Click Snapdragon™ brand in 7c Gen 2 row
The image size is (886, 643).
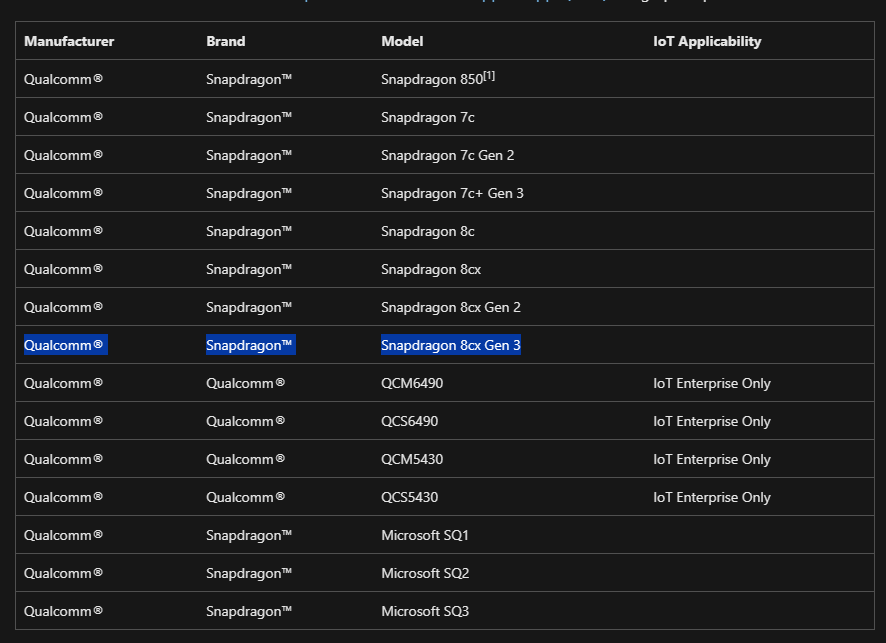[x=249, y=155]
